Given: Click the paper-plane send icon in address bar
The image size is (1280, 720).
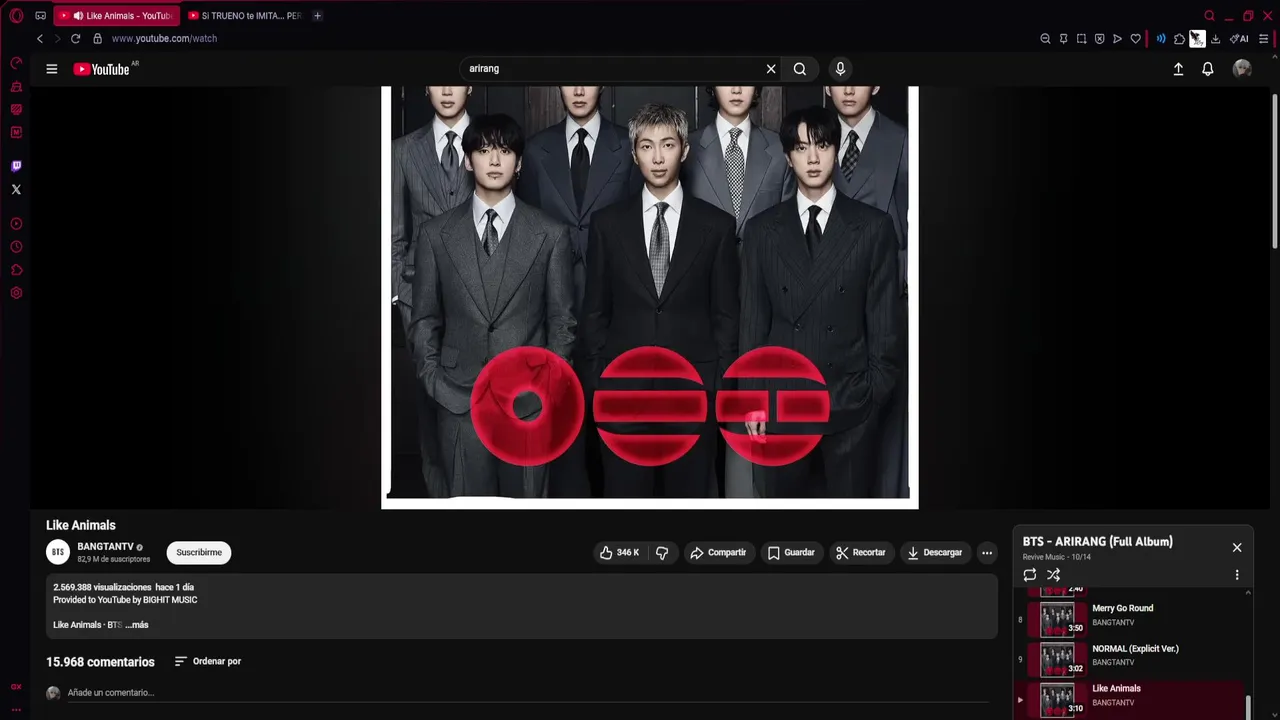Looking at the screenshot, I should pos(1117,39).
